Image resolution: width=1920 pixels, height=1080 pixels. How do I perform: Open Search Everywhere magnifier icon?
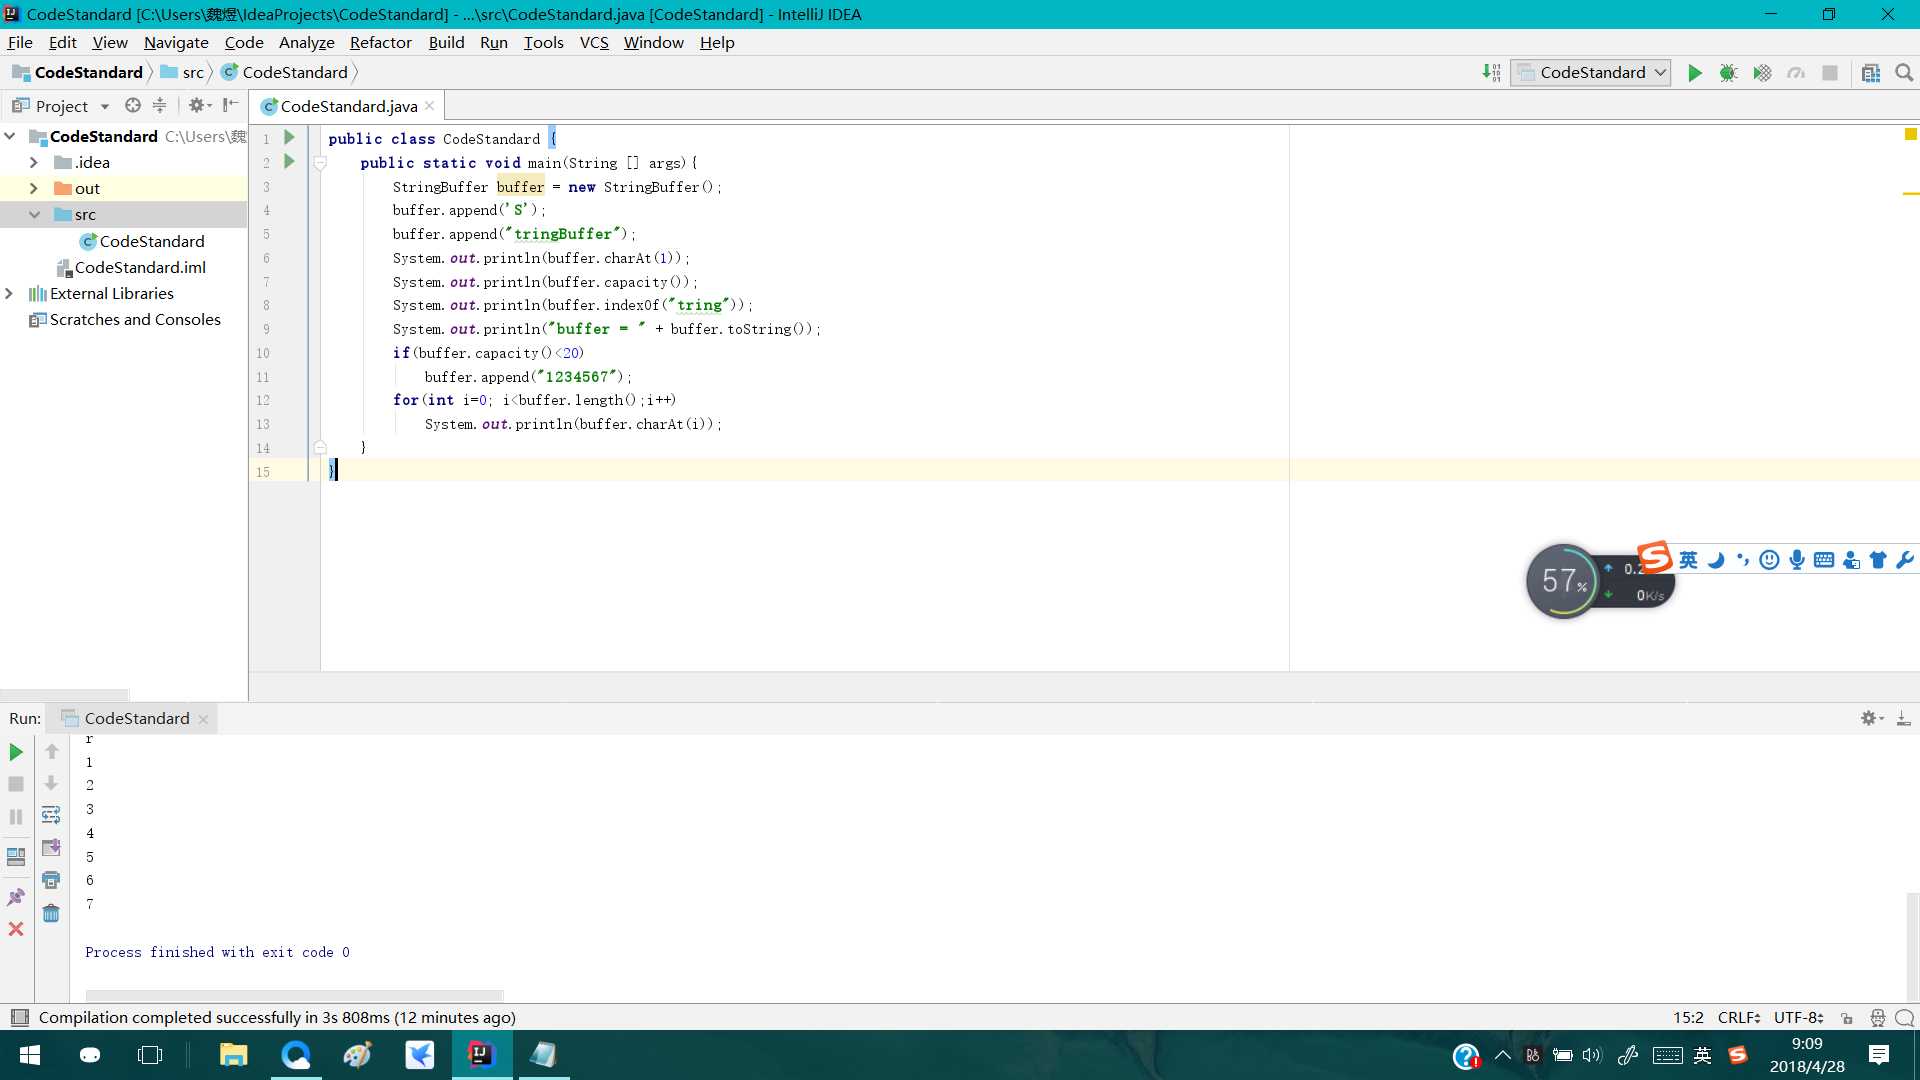tap(1904, 73)
